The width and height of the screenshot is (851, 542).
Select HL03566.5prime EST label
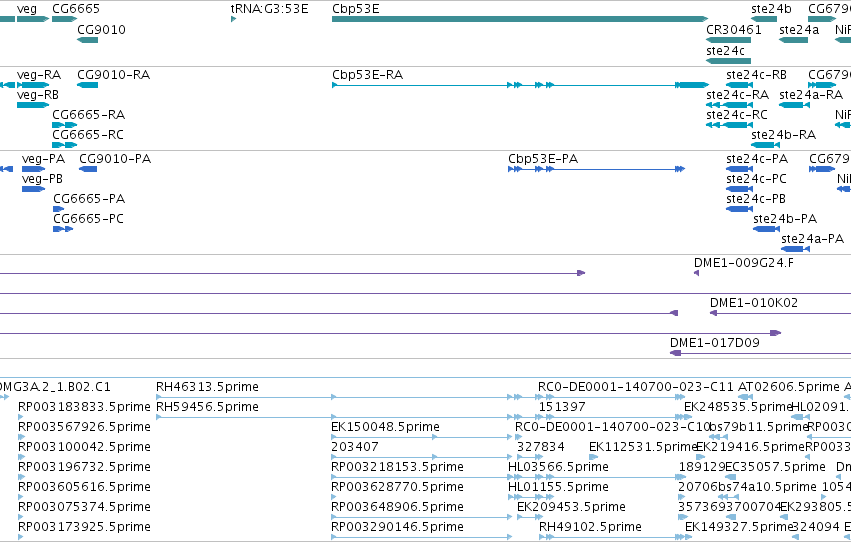tap(558, 467)
